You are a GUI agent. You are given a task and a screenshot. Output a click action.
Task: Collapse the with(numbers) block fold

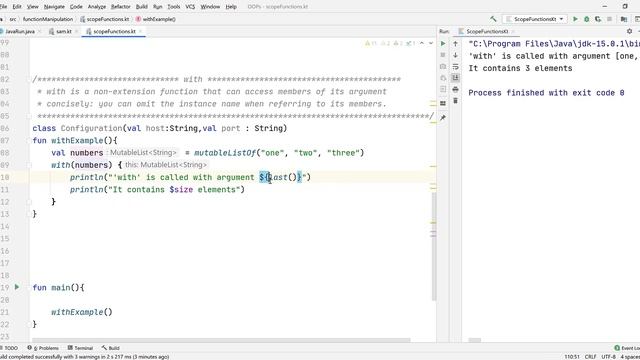tap(29, 165)
